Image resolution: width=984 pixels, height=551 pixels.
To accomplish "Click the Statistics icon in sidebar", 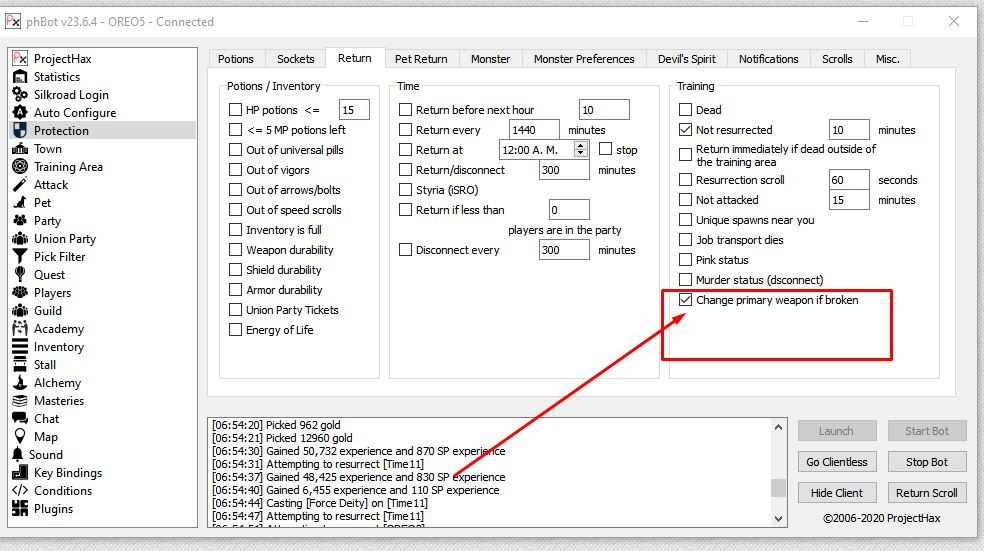I will pos(20,77).
